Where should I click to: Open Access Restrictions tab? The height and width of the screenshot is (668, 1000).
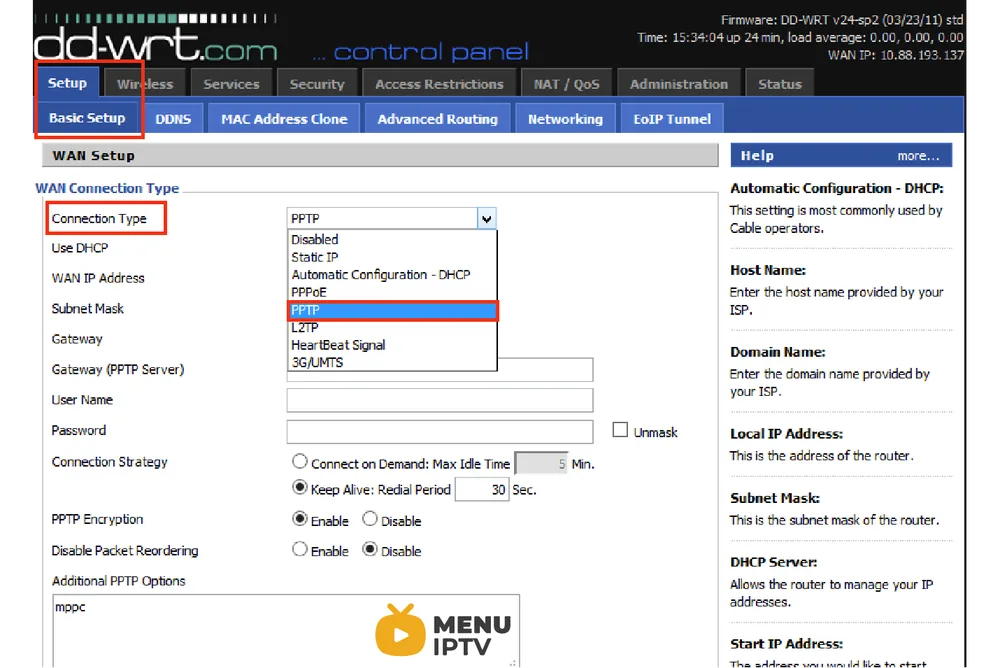click(439, 84)
